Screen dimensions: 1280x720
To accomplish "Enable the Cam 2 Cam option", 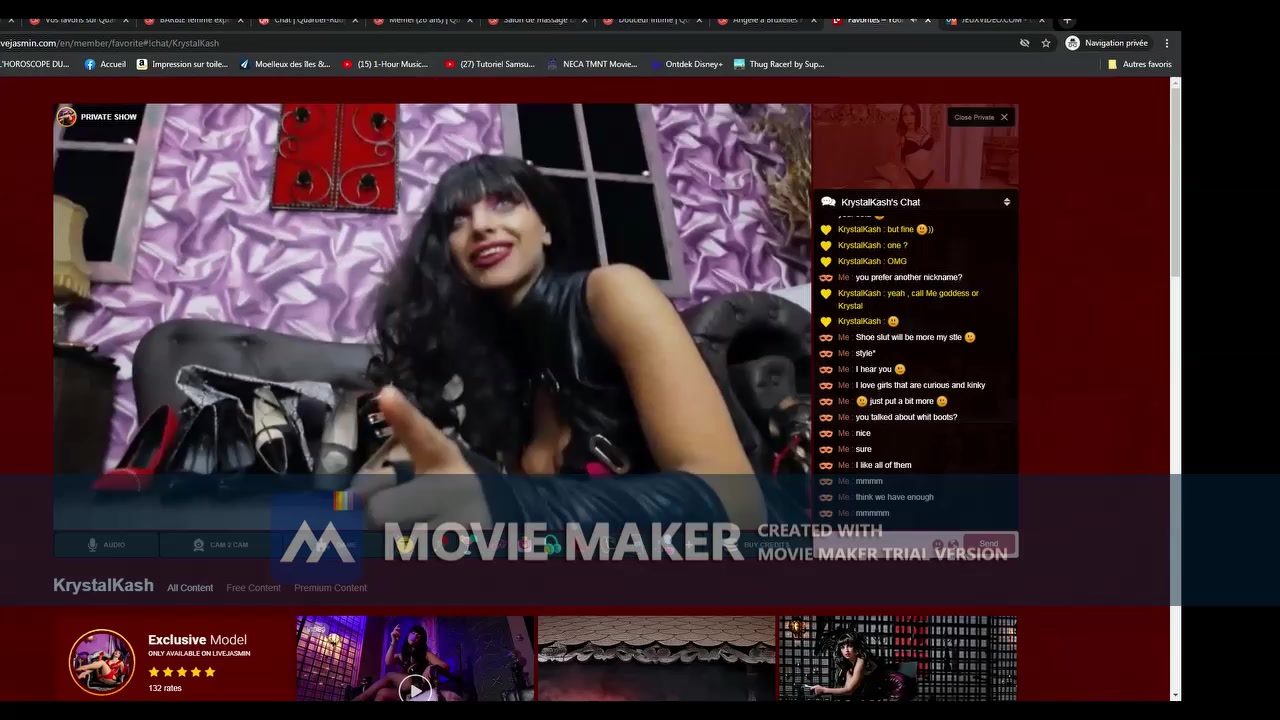I will point(220,545).
